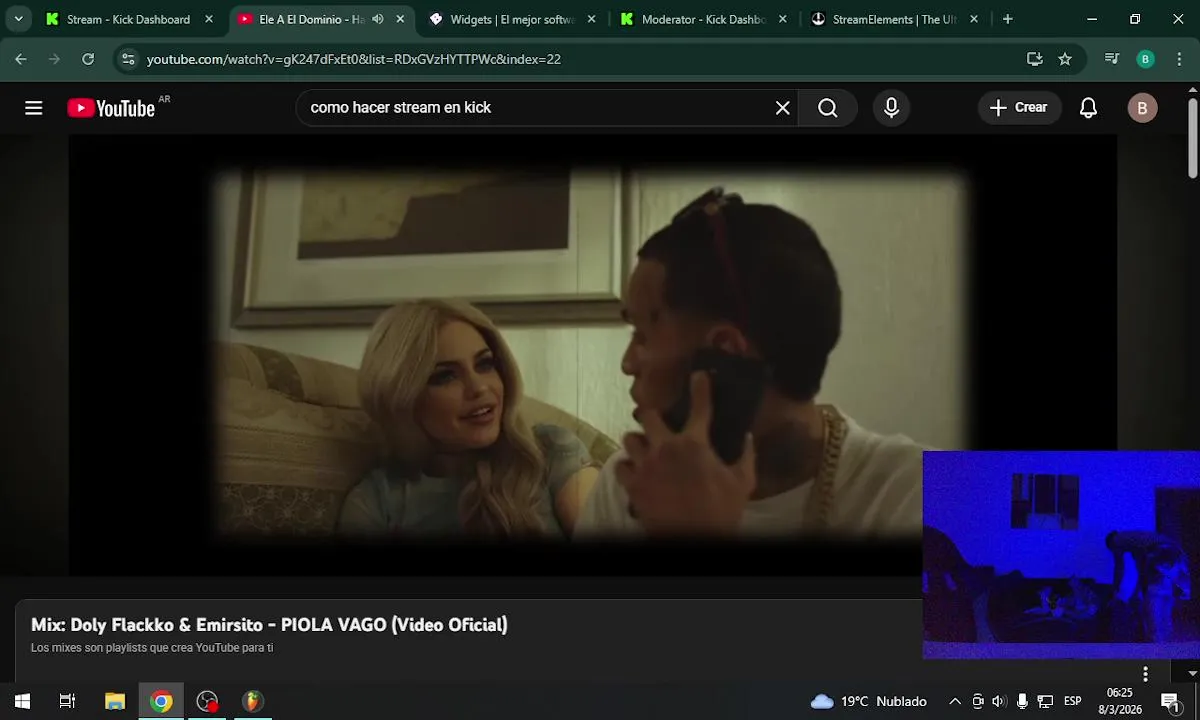Open File Explorer from the taskbar
The image size is (1200, 720).
115,701
